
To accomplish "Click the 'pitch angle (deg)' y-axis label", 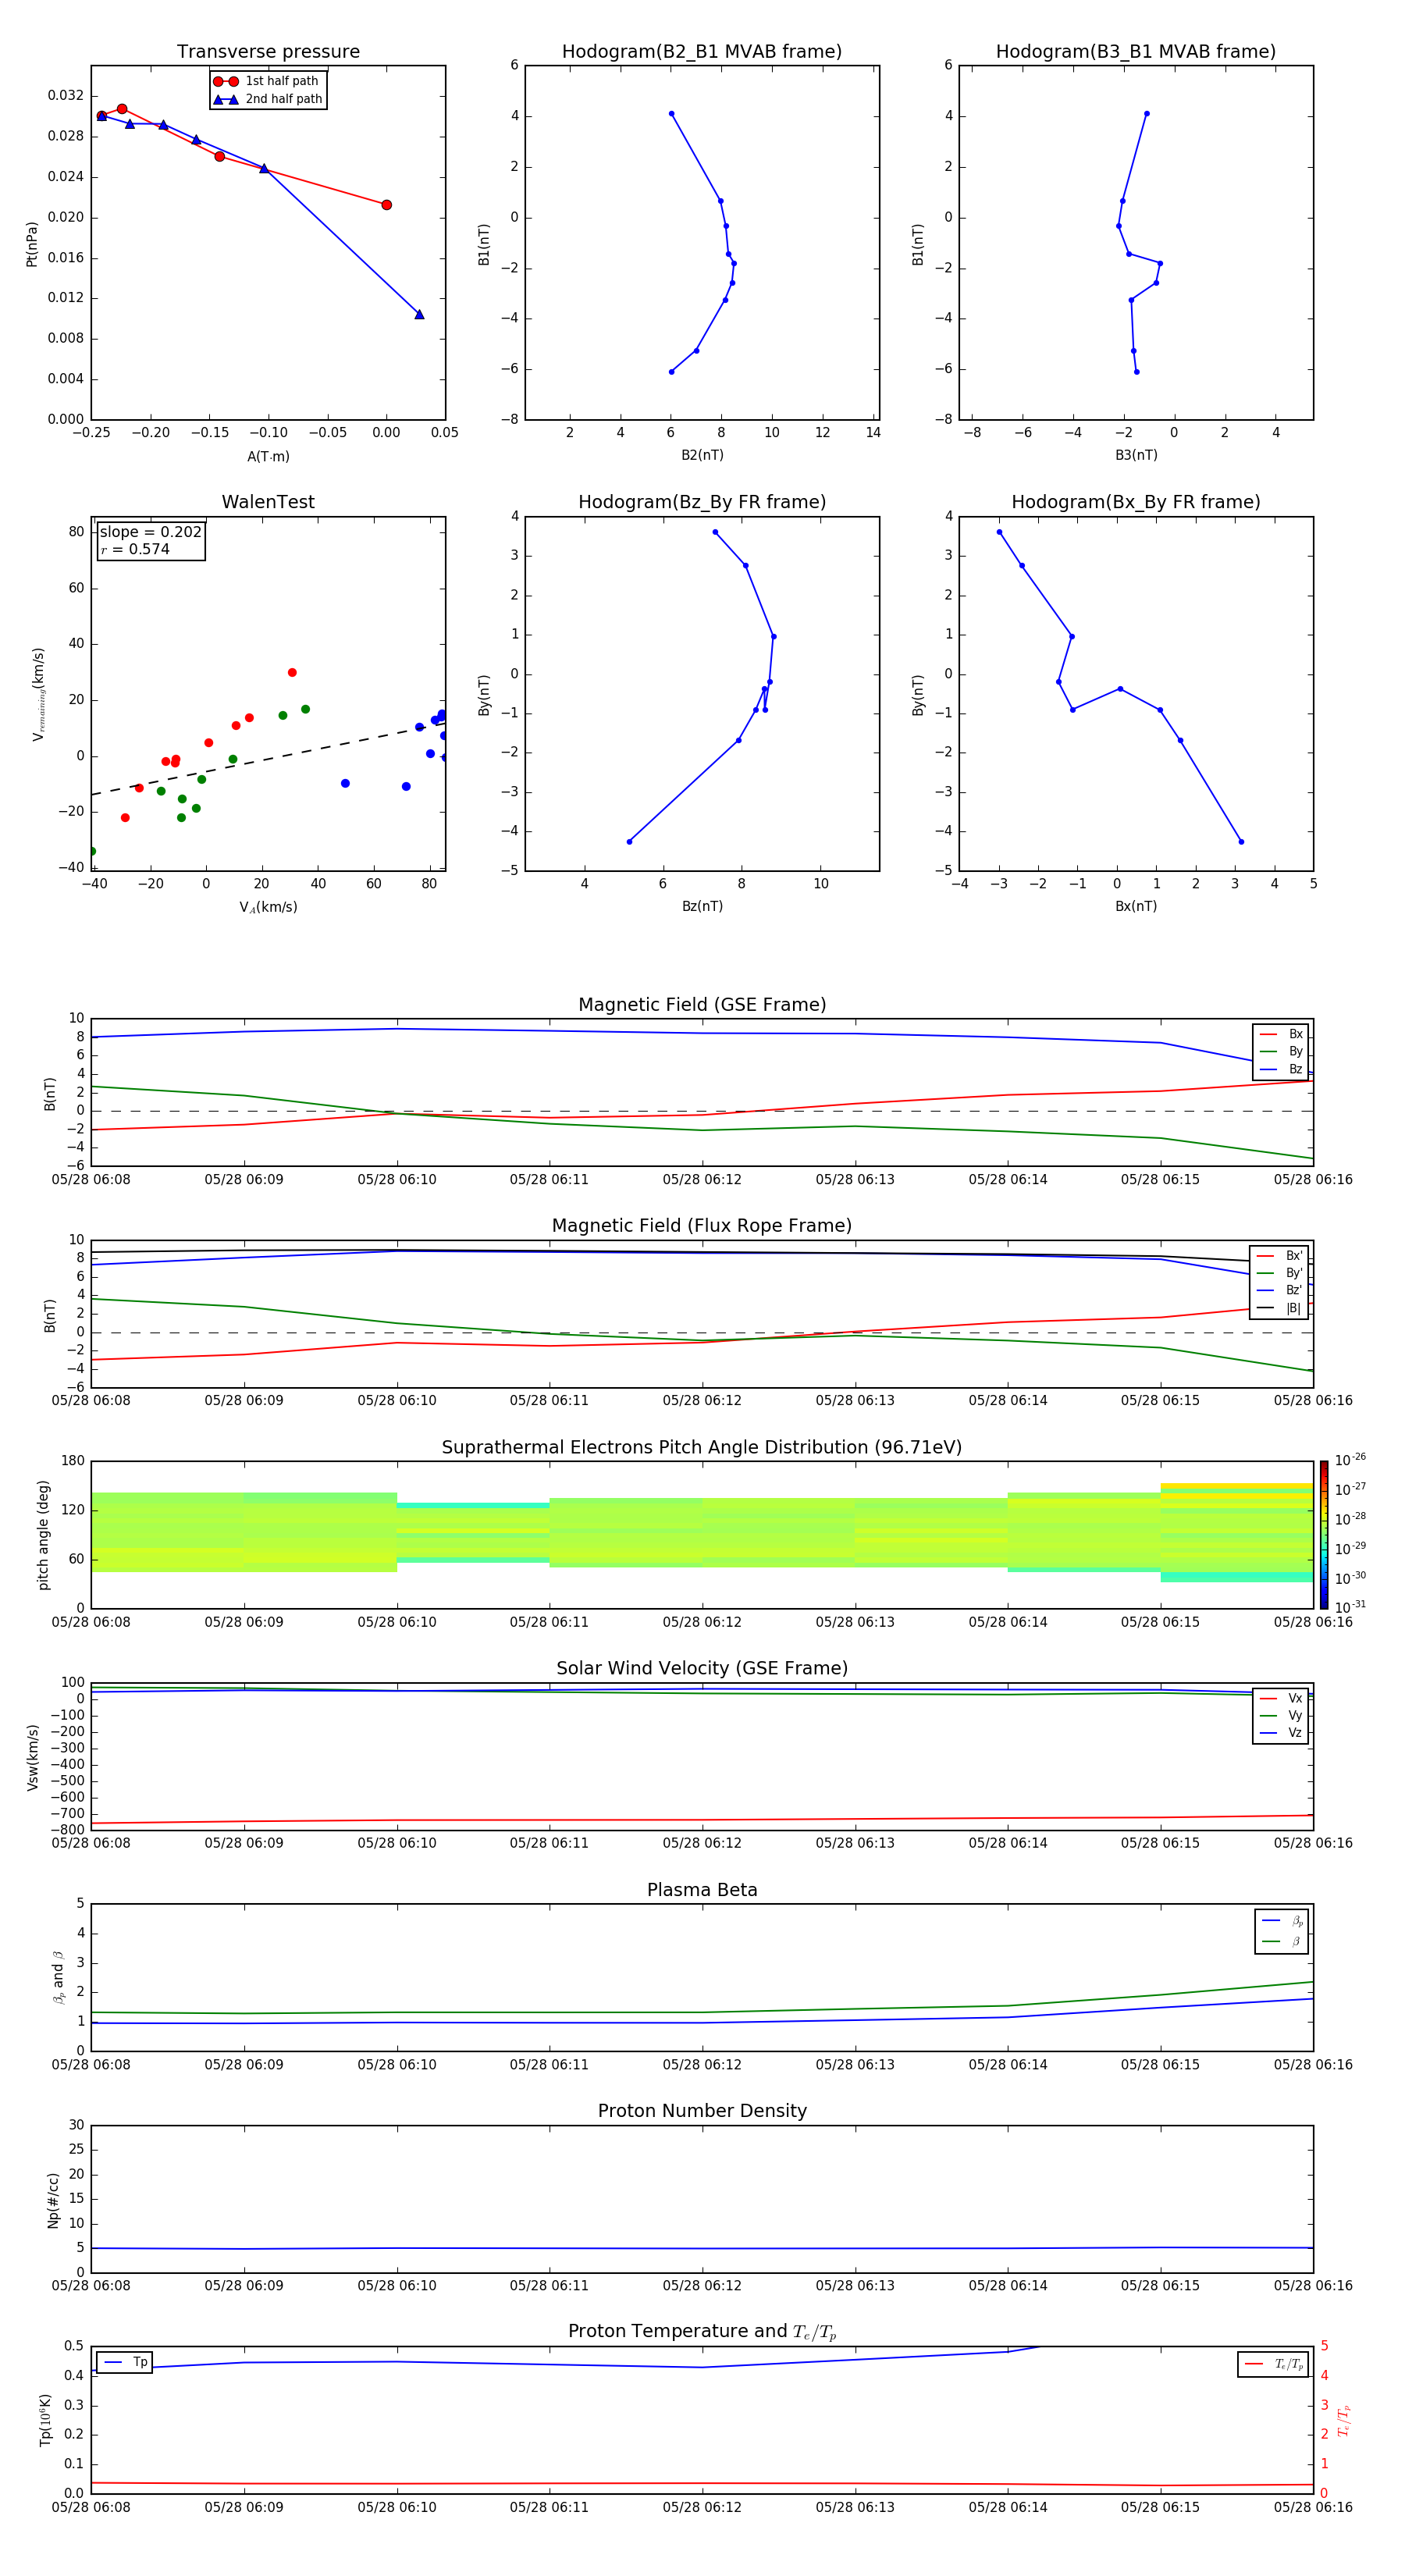I will coord(43,1535).
